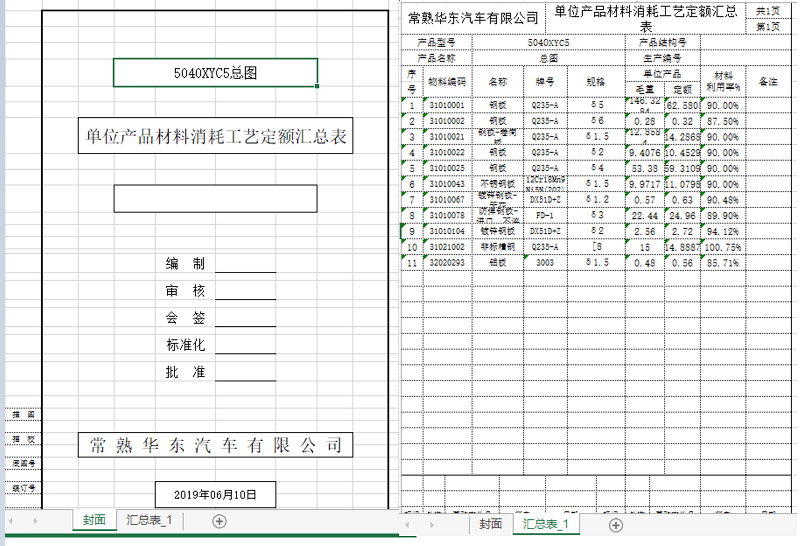Select gross weight cell 53.38
The width and height of the screenshot is (808, 546).
(x=645, y=168)
